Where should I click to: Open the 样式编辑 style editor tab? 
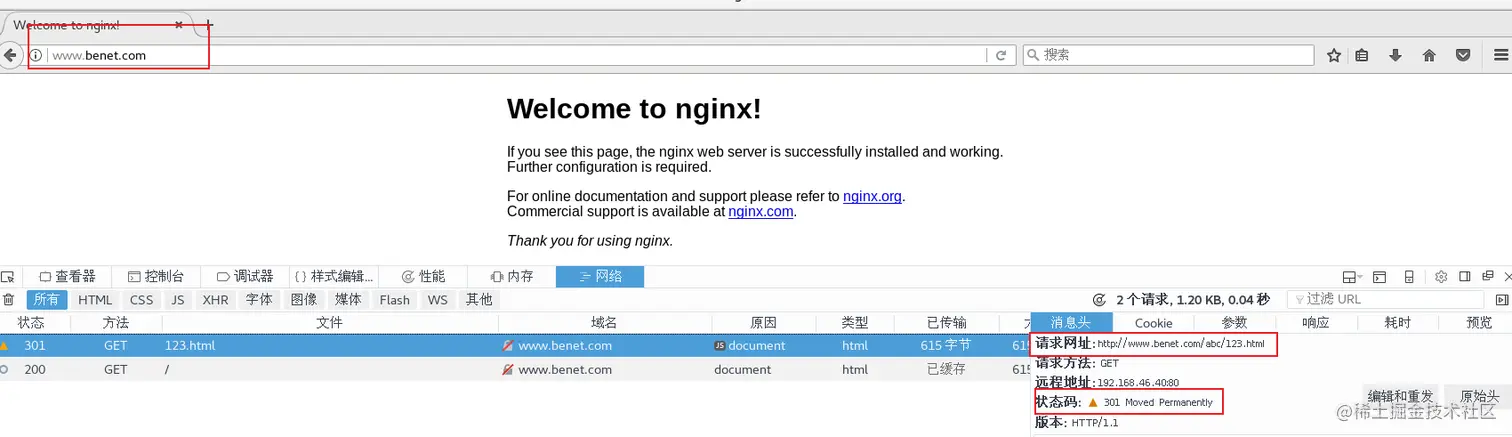(334, 277)
